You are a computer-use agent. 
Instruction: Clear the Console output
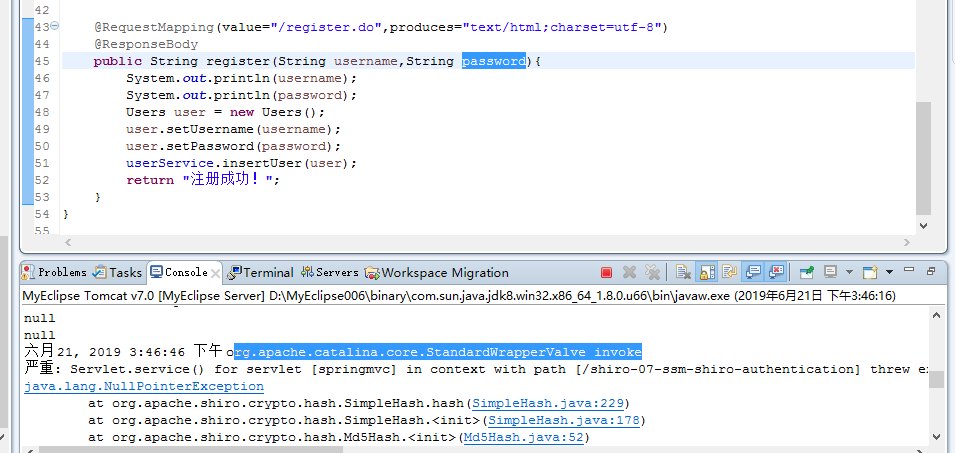click(x=683, y=272)
